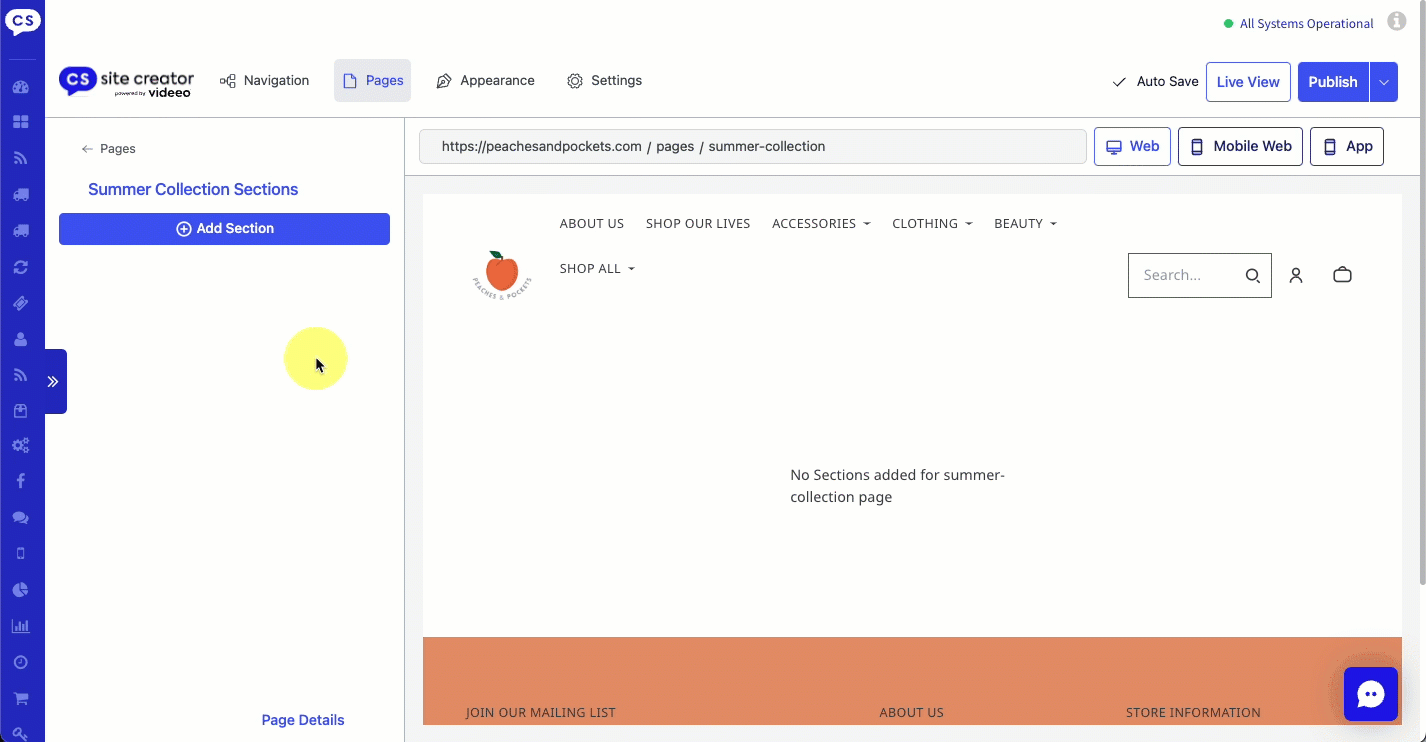The width and height of the screenshot is (1426, 742).
Task: Switch preview to Mobile Web view
Action: click(x=1240, y=146)
